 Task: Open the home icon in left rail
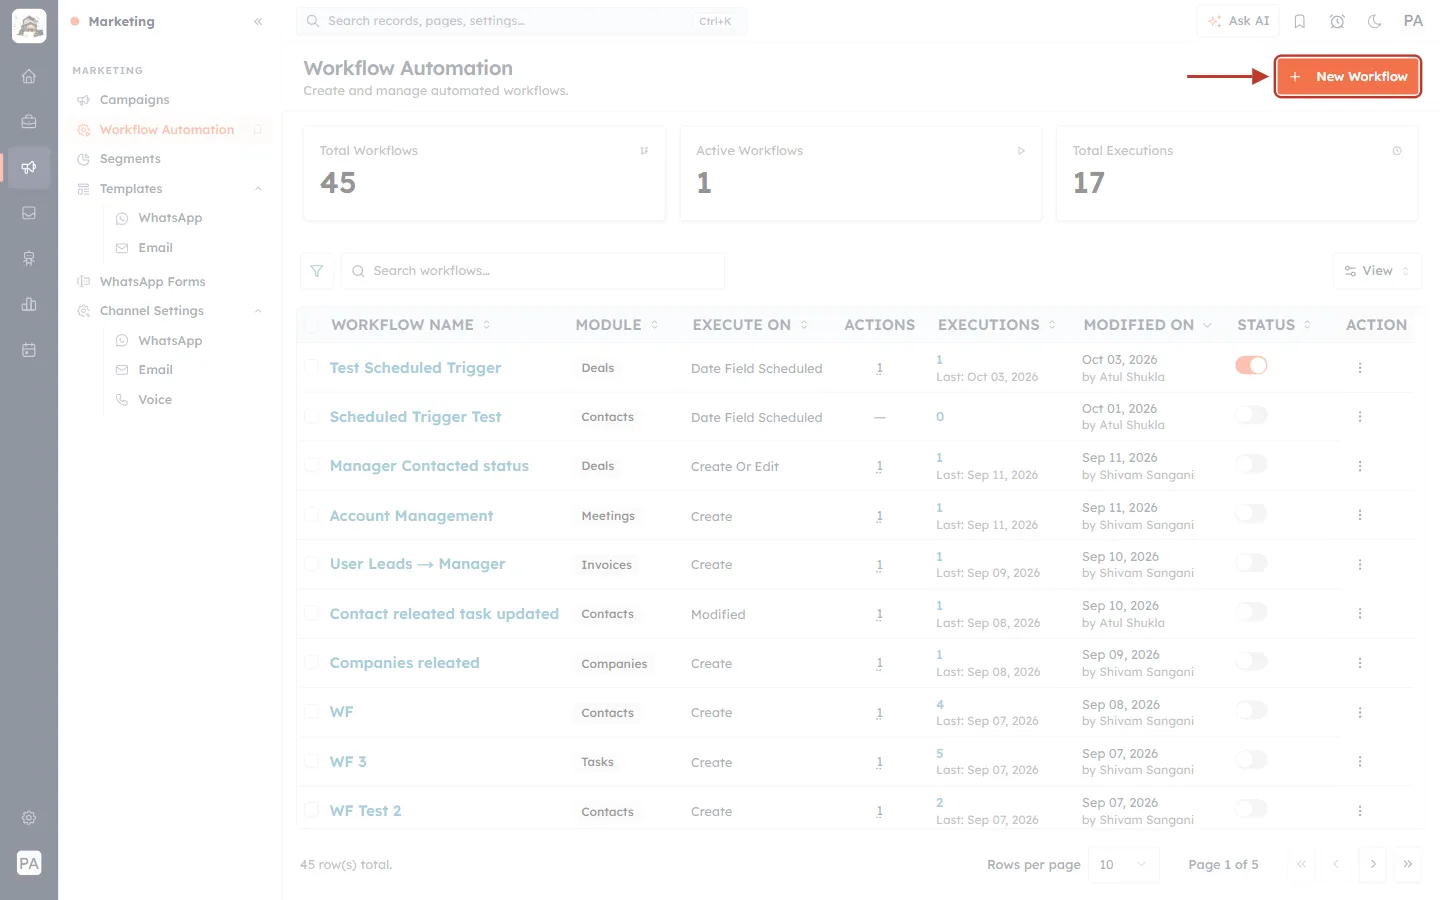[x=29, y=76]
